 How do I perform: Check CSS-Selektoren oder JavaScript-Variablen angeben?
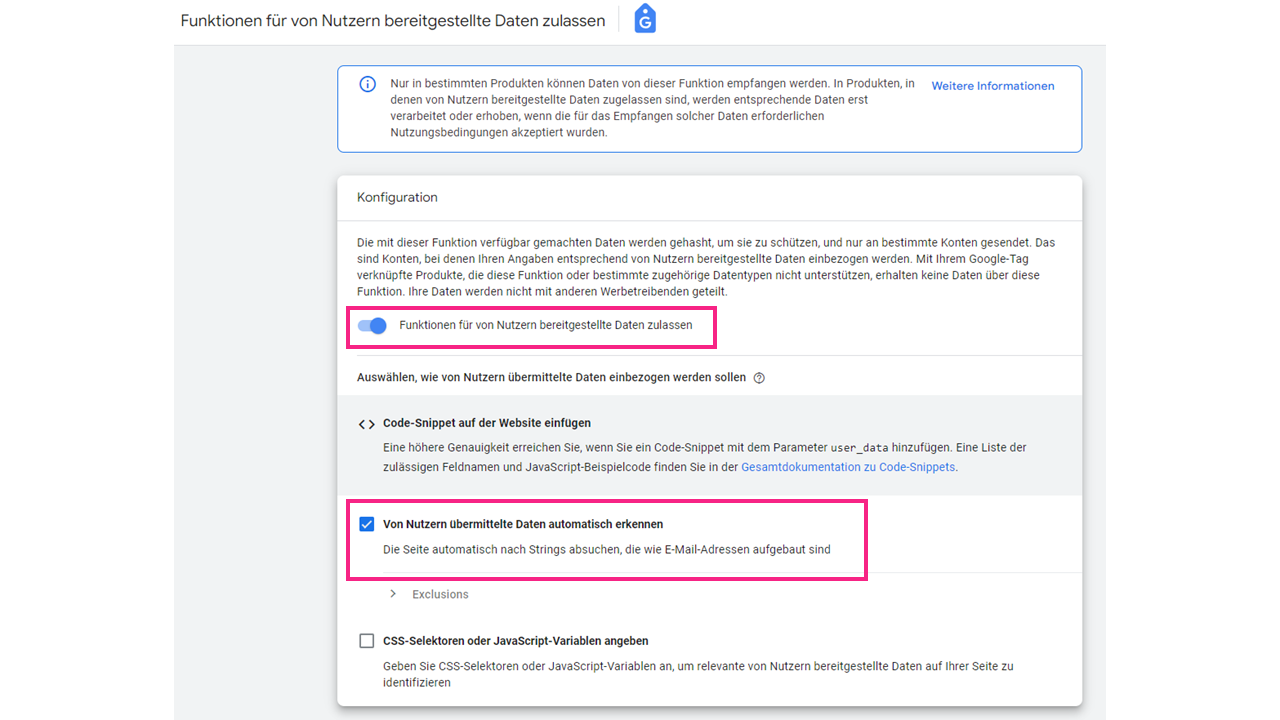pyautogui.click(x=367, y=641)
